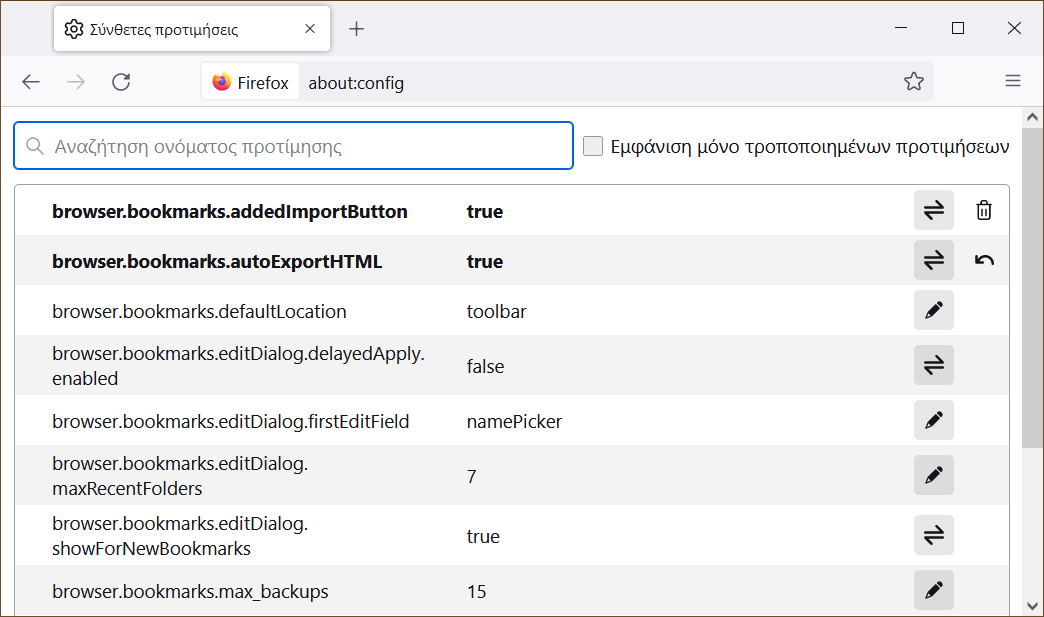Delete browser.bookmarks.addedImportButton preference
This screenshot has height=617, width=1044.
pyautogui.click(x=983, y=210)
